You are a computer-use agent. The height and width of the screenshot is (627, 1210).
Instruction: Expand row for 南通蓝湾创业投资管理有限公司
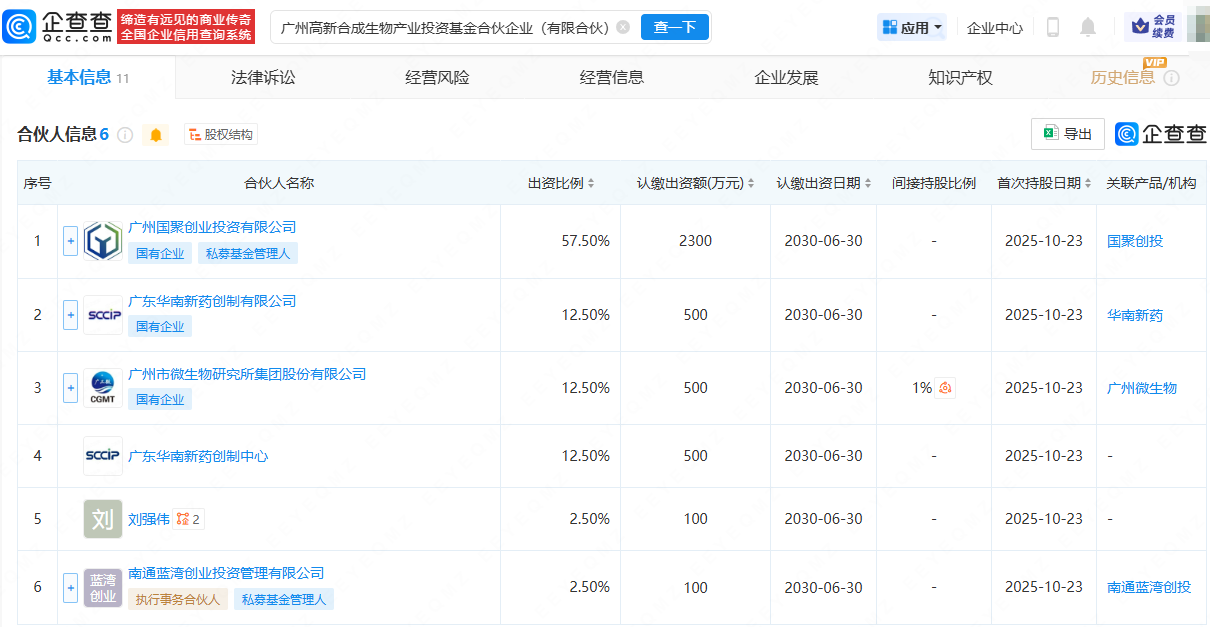(x=70, y=588)
